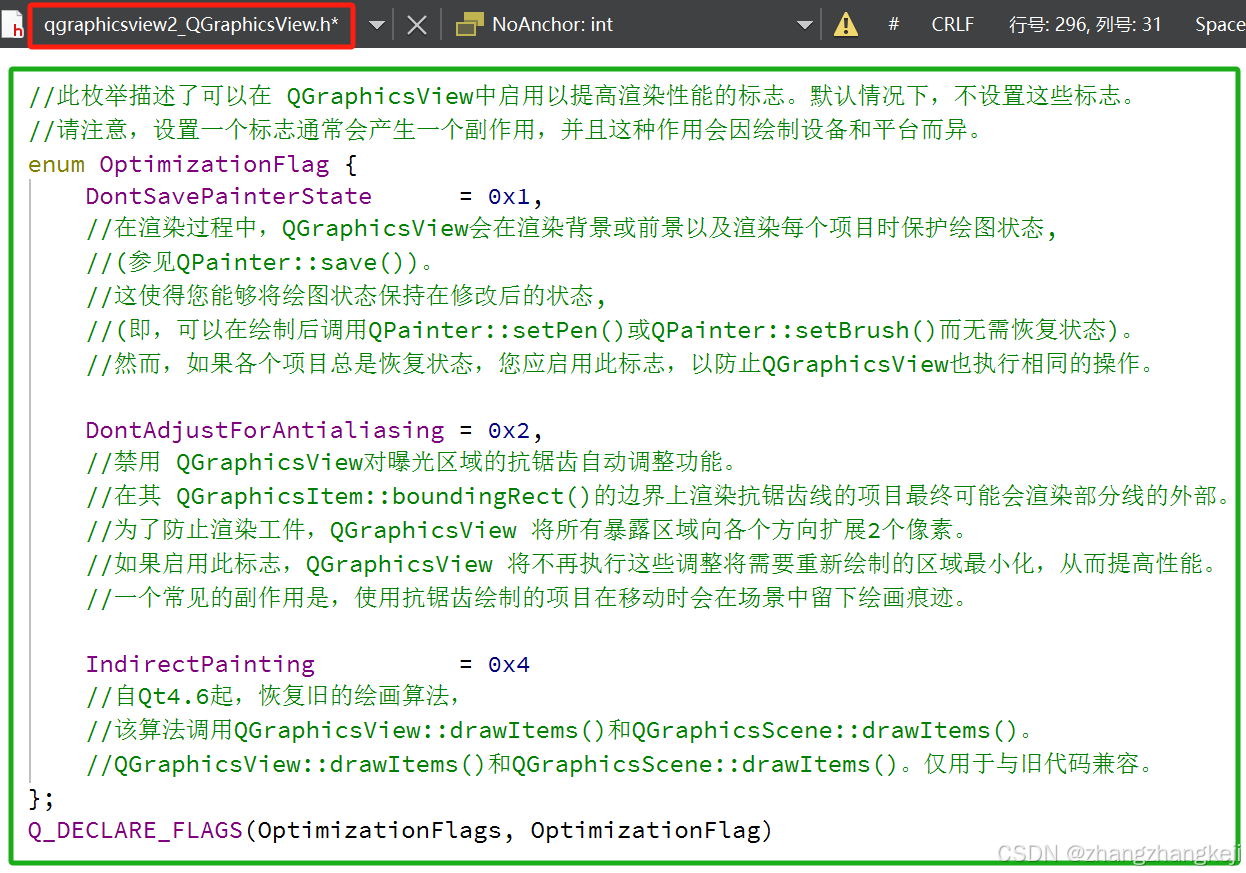1246x873 pixels.
Task: Click the comment starting //这使得您能够
Action: (x=346, y=296)
